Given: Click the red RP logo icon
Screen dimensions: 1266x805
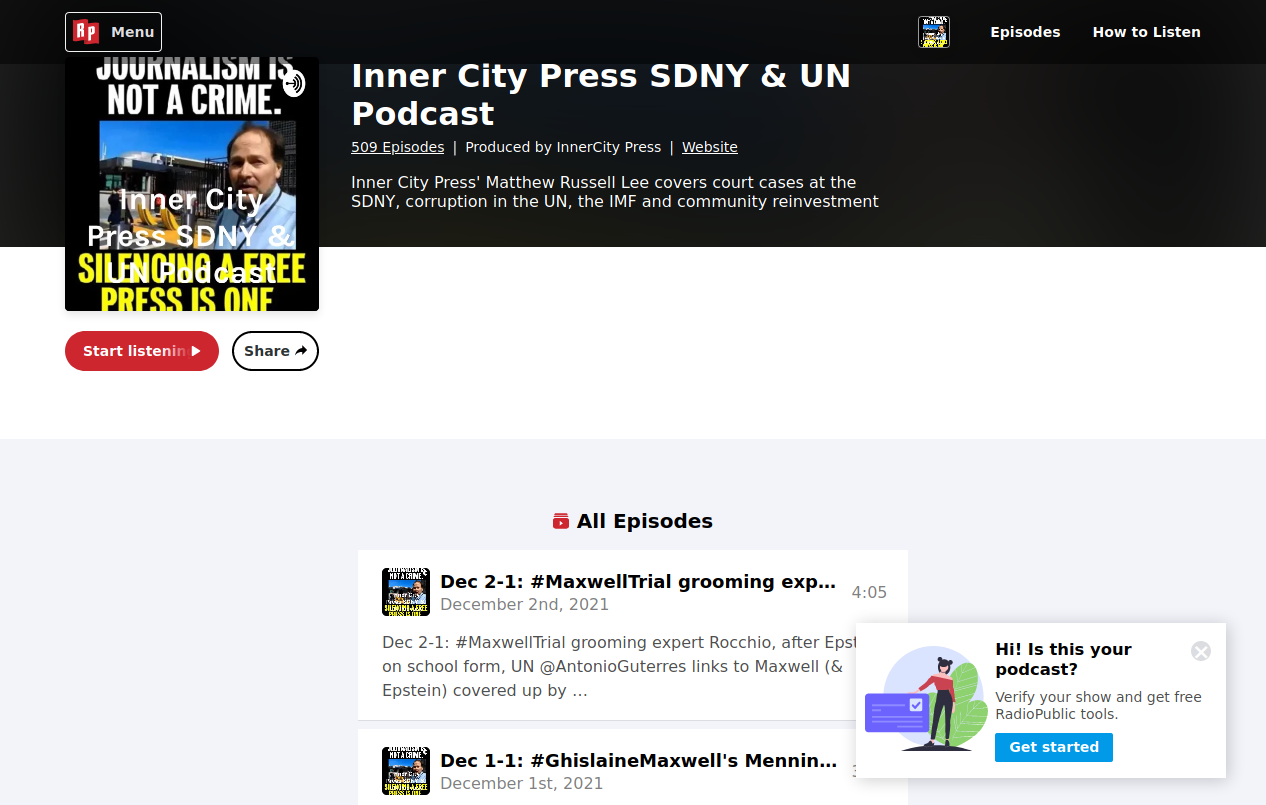Looking at the screenshot, I should coord(87,32).
